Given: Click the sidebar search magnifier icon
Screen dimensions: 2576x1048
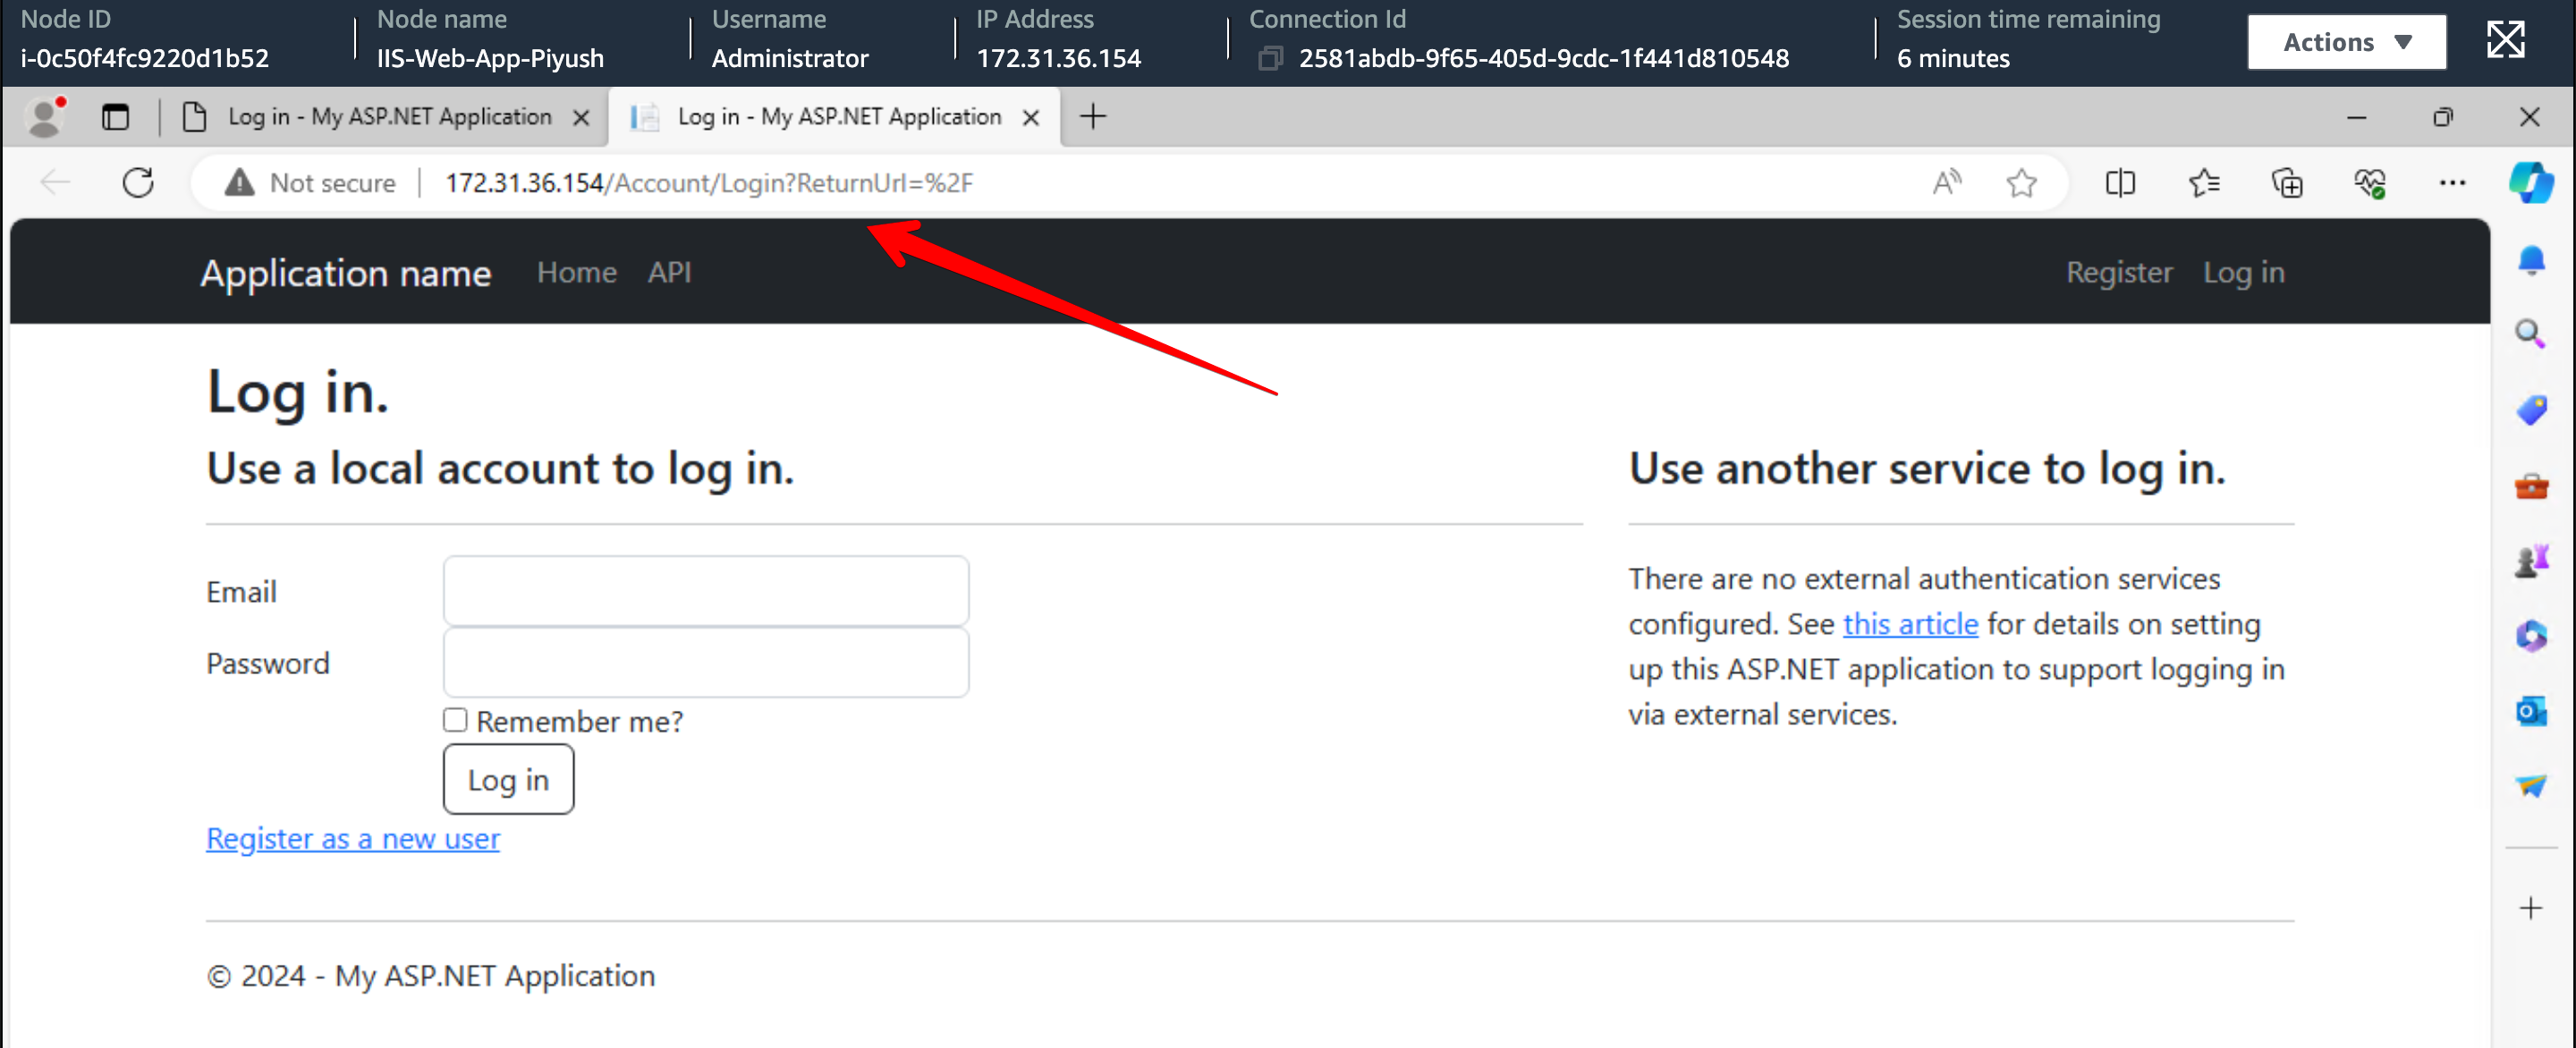Looking at the screenshot, I should click(2530, 334).
